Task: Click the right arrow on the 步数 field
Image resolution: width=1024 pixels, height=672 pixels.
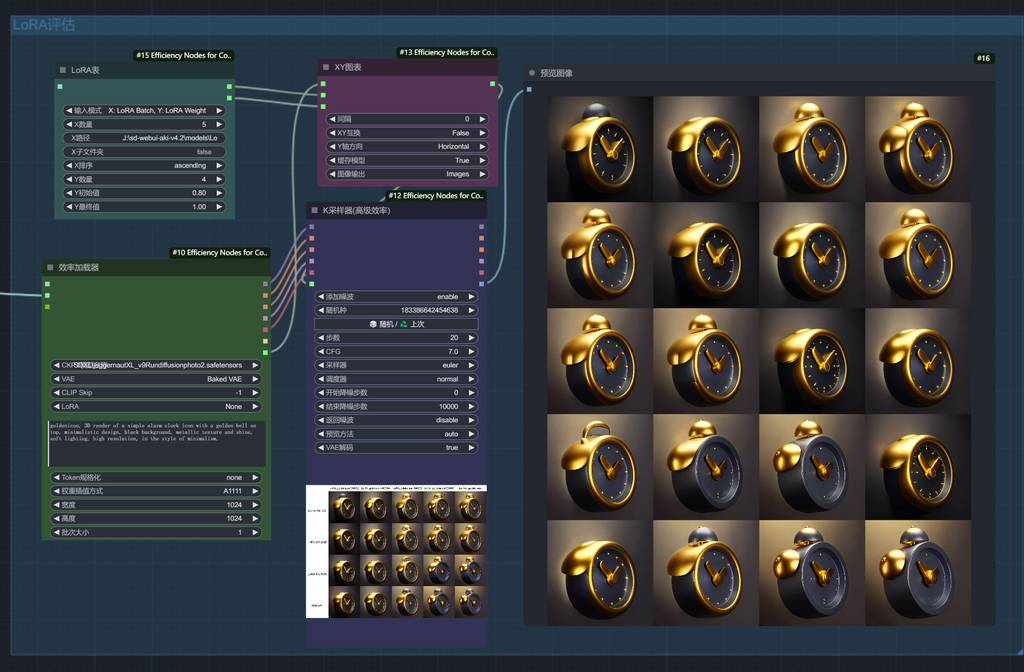Action: [x=471, y=338]
